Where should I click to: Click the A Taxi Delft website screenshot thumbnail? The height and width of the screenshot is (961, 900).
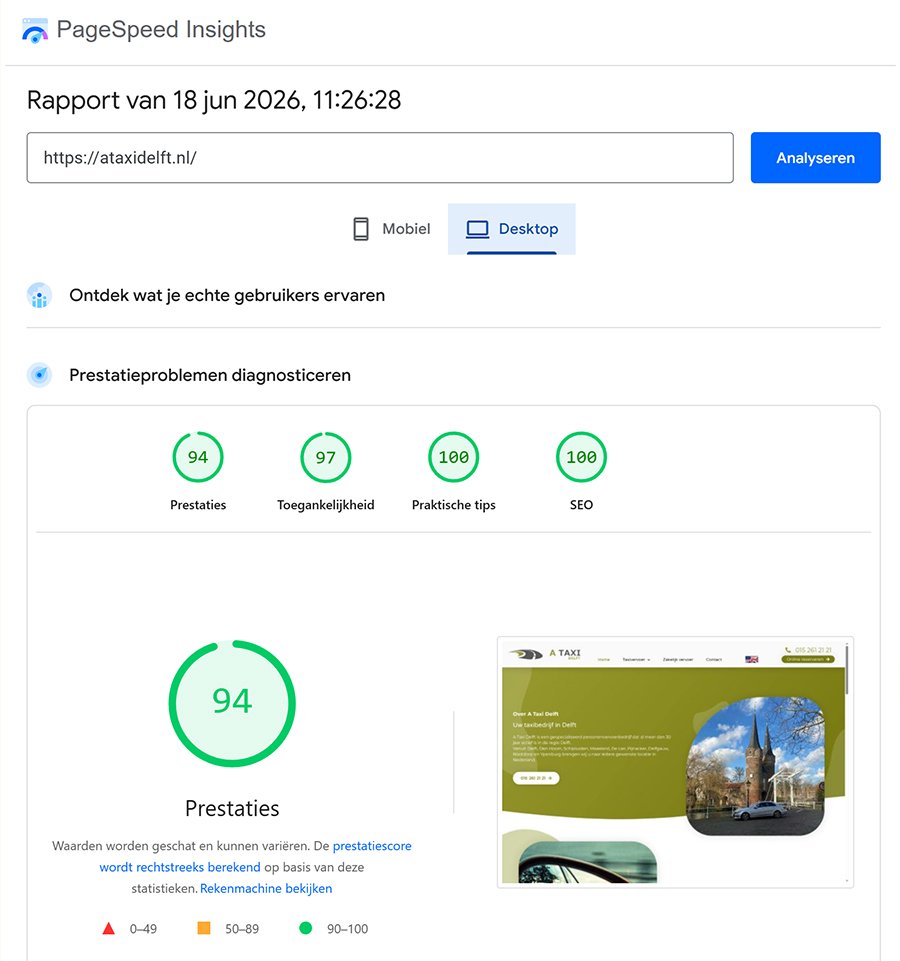point(675,762)
